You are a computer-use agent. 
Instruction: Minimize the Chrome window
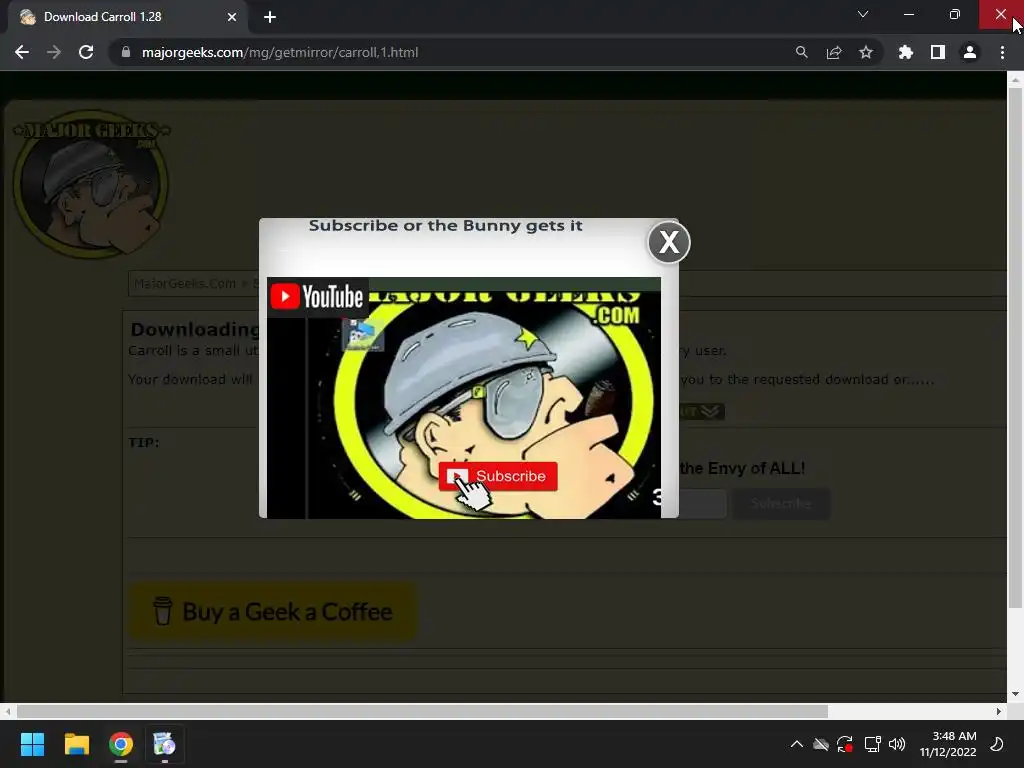tap(908, 14)
